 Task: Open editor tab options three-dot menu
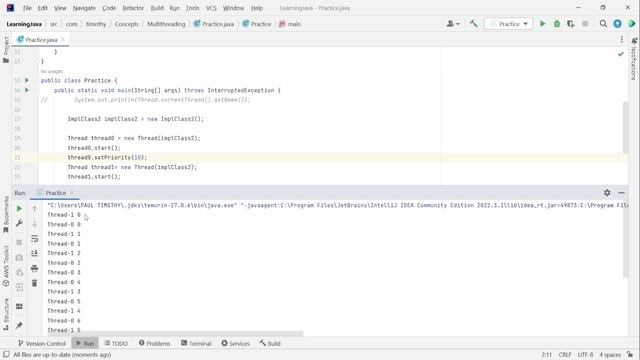(x=621, y=39)
